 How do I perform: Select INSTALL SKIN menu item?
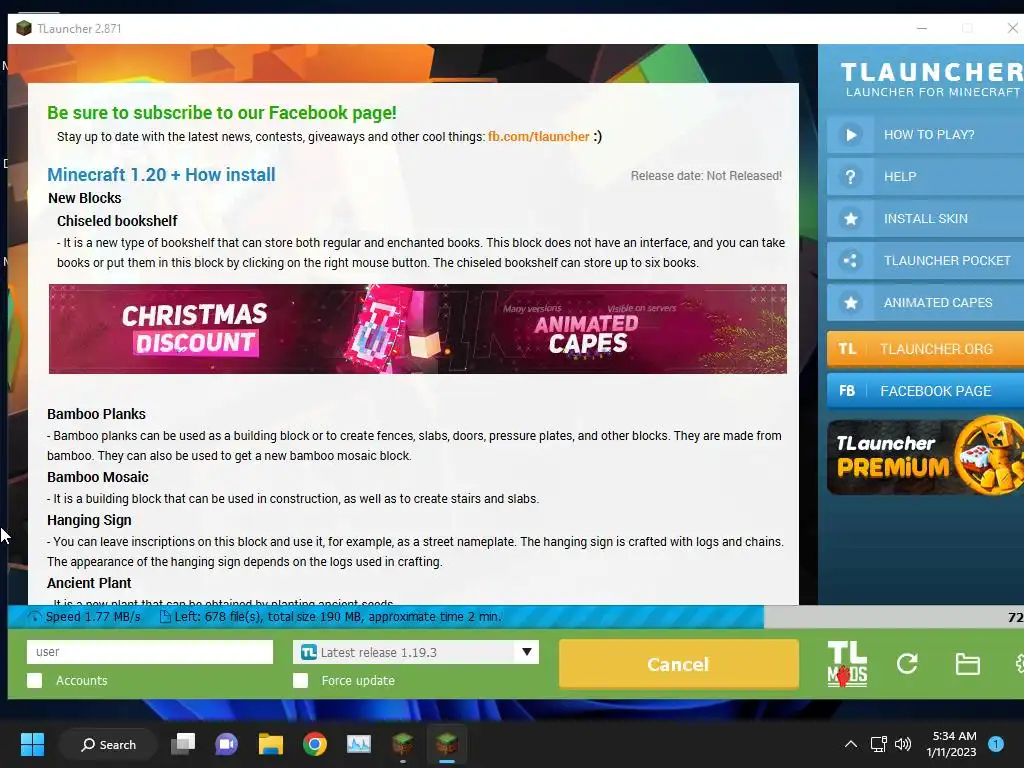coord(925,219)
